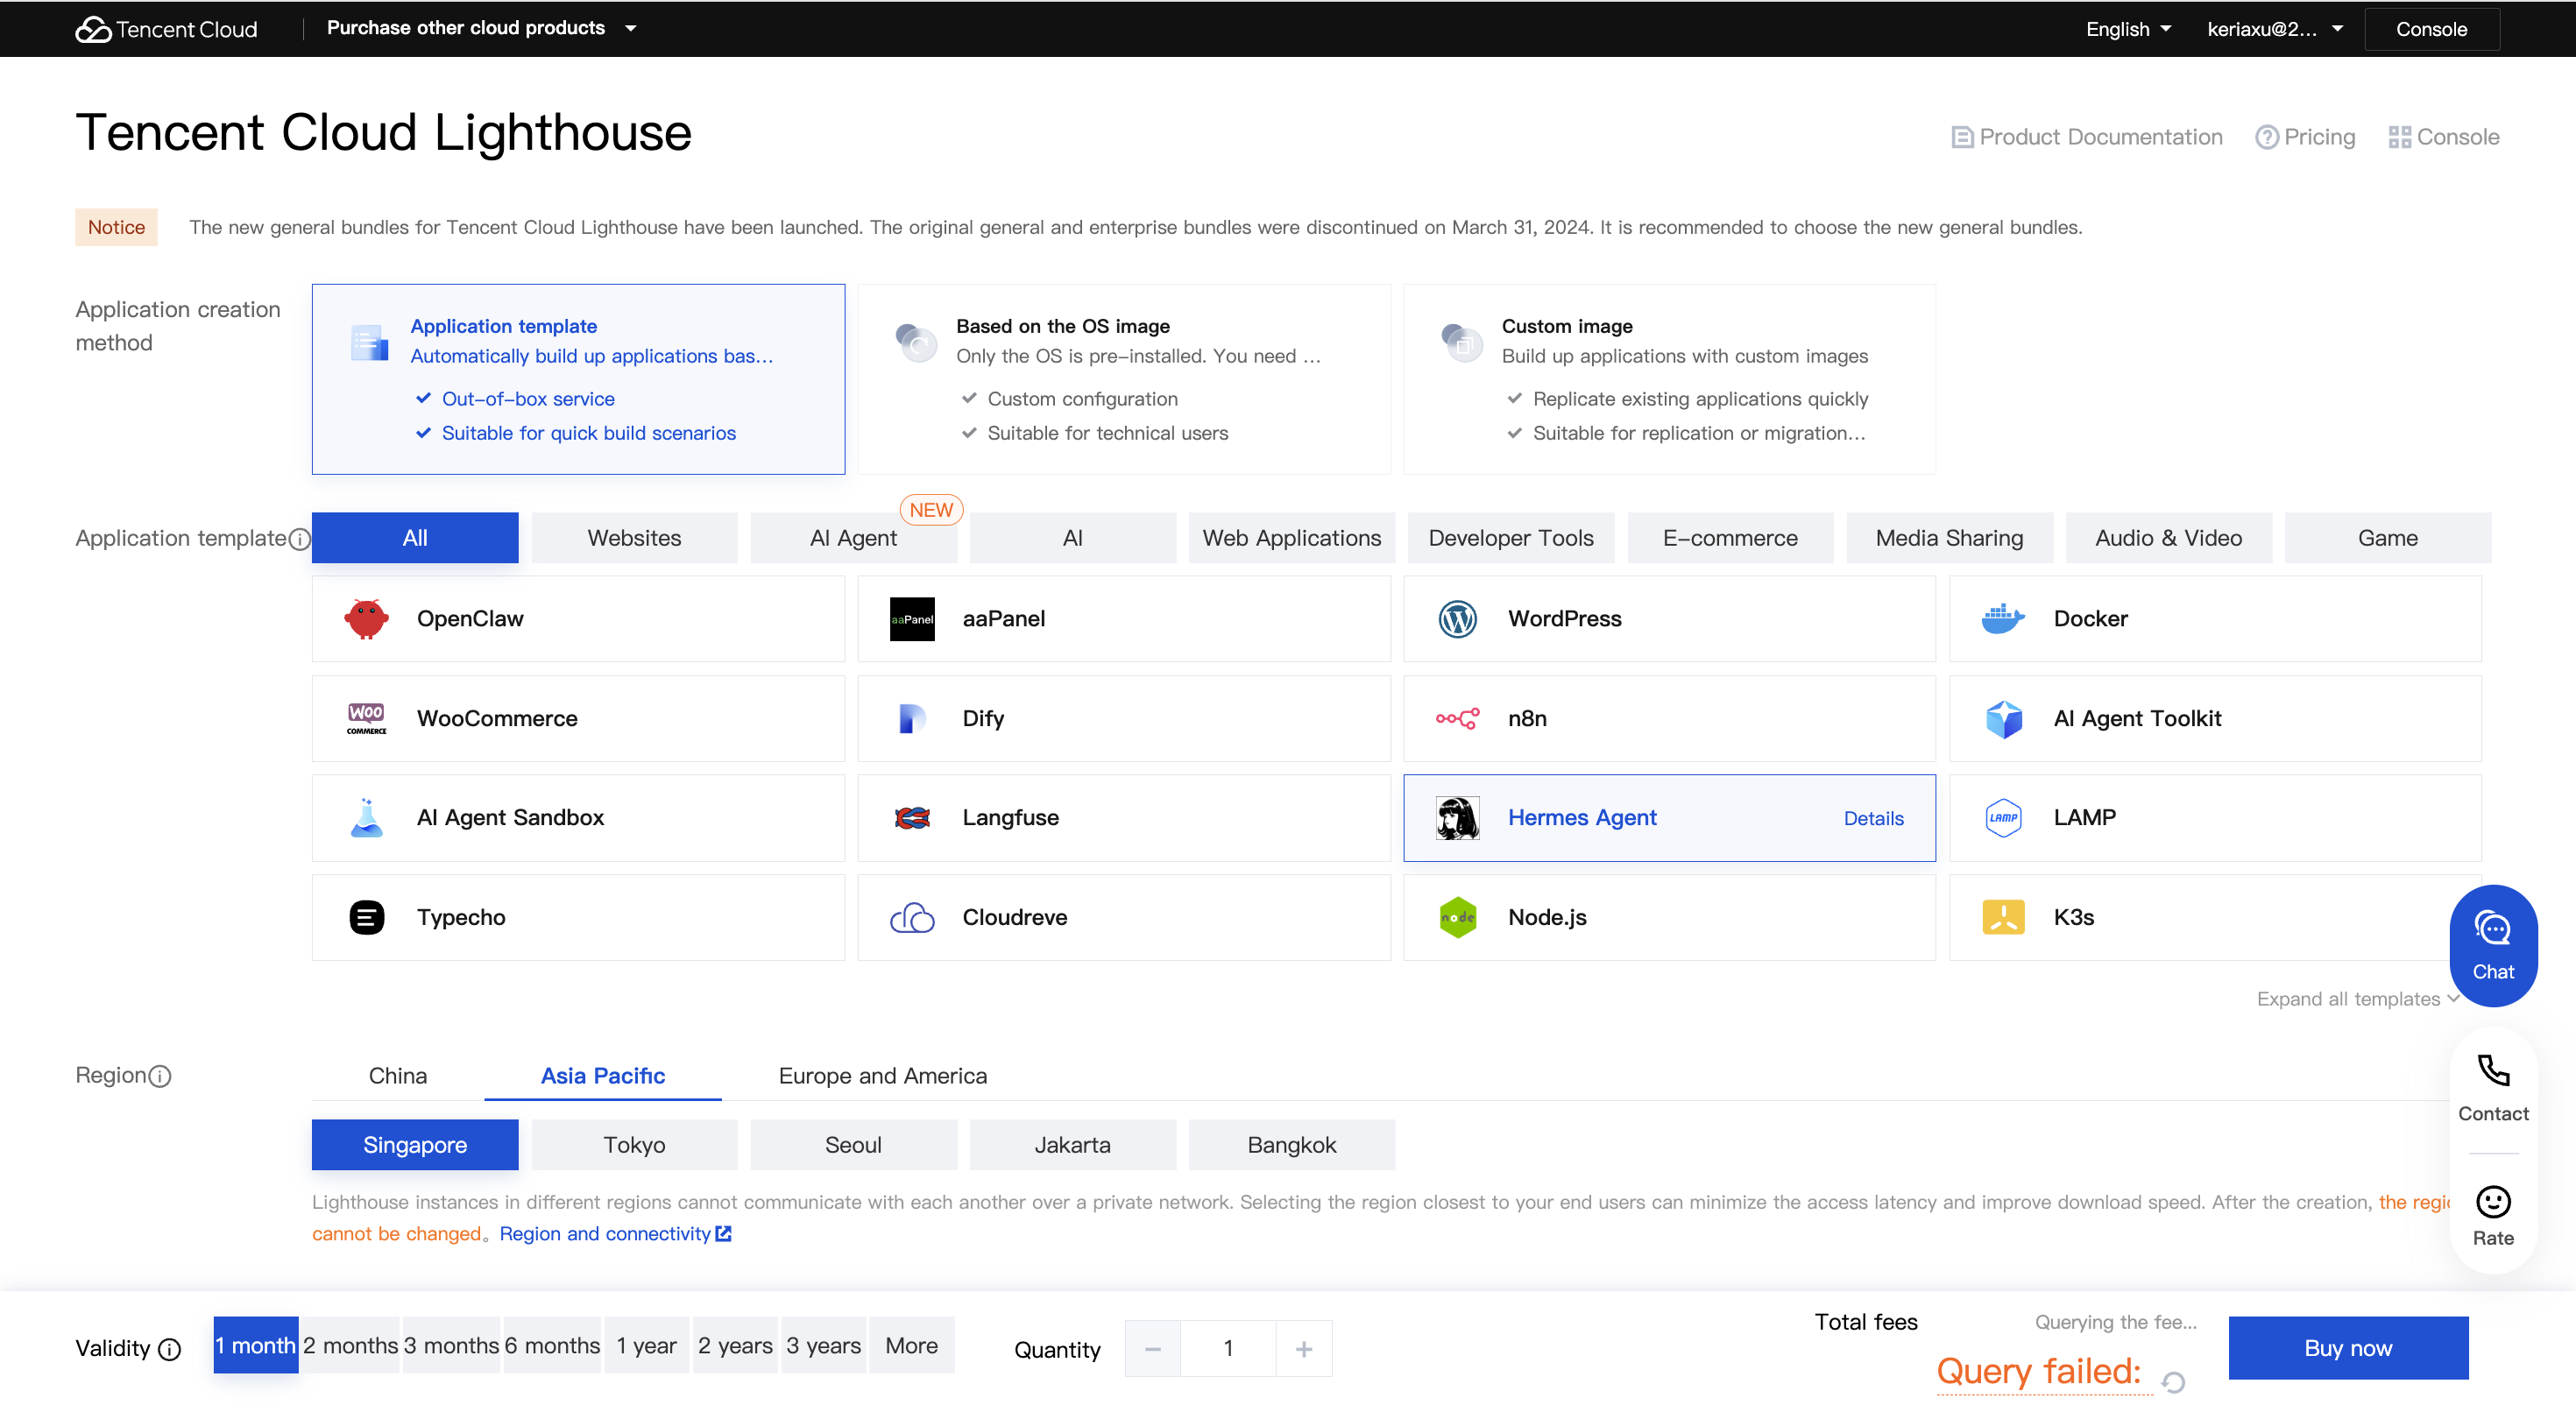Viewport: 2576px width, 1405px height.
Task: Choose the n8n workflow icon
Action: [1457, 718]
